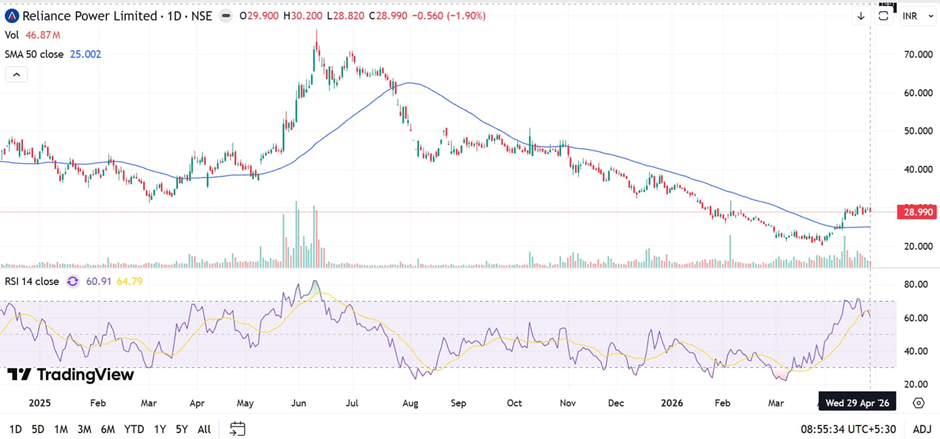Viewport: 940px width, 439px height.
Task: Click the purple RSI indicator icon
Action: click(72, 282)
